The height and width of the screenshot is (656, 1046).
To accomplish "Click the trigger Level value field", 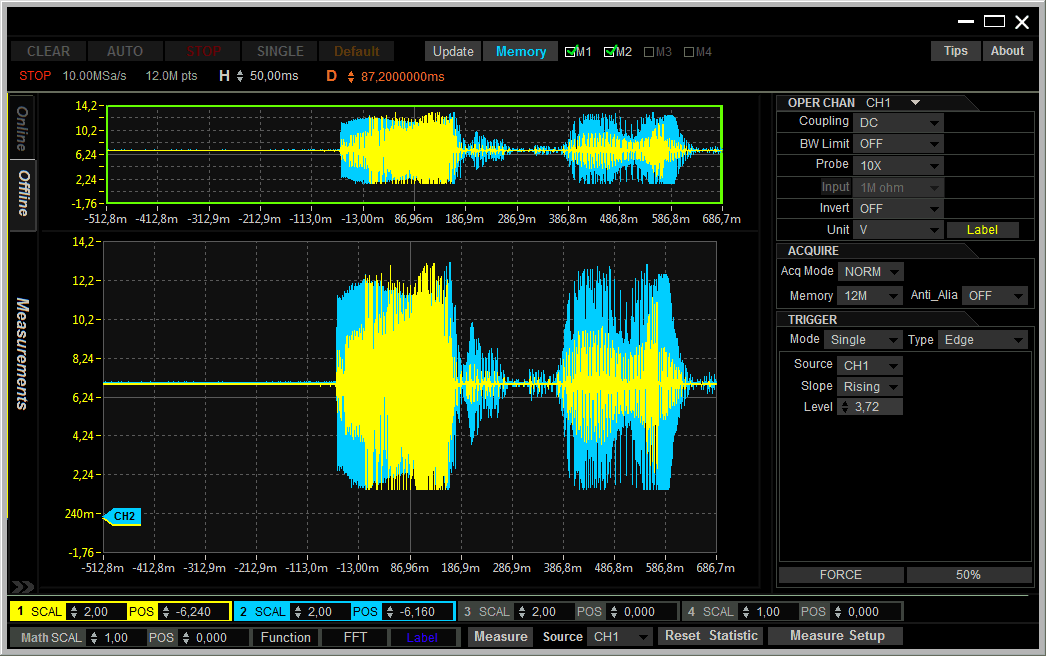I will click(x=871, y=406).
